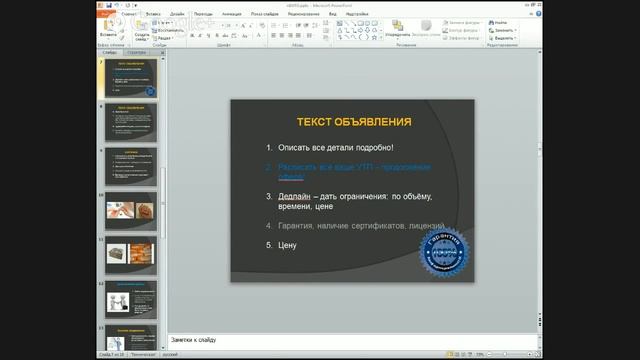Open Контур фигуры shape outline dropdown
This screenshot has width=640, height=360.
461,30
